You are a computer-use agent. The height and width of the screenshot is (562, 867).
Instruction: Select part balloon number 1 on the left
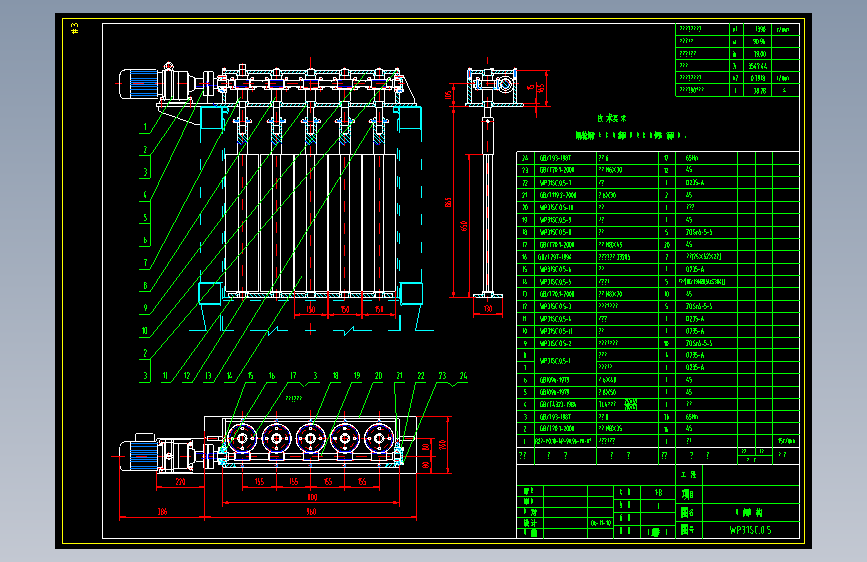pos(145,127)
